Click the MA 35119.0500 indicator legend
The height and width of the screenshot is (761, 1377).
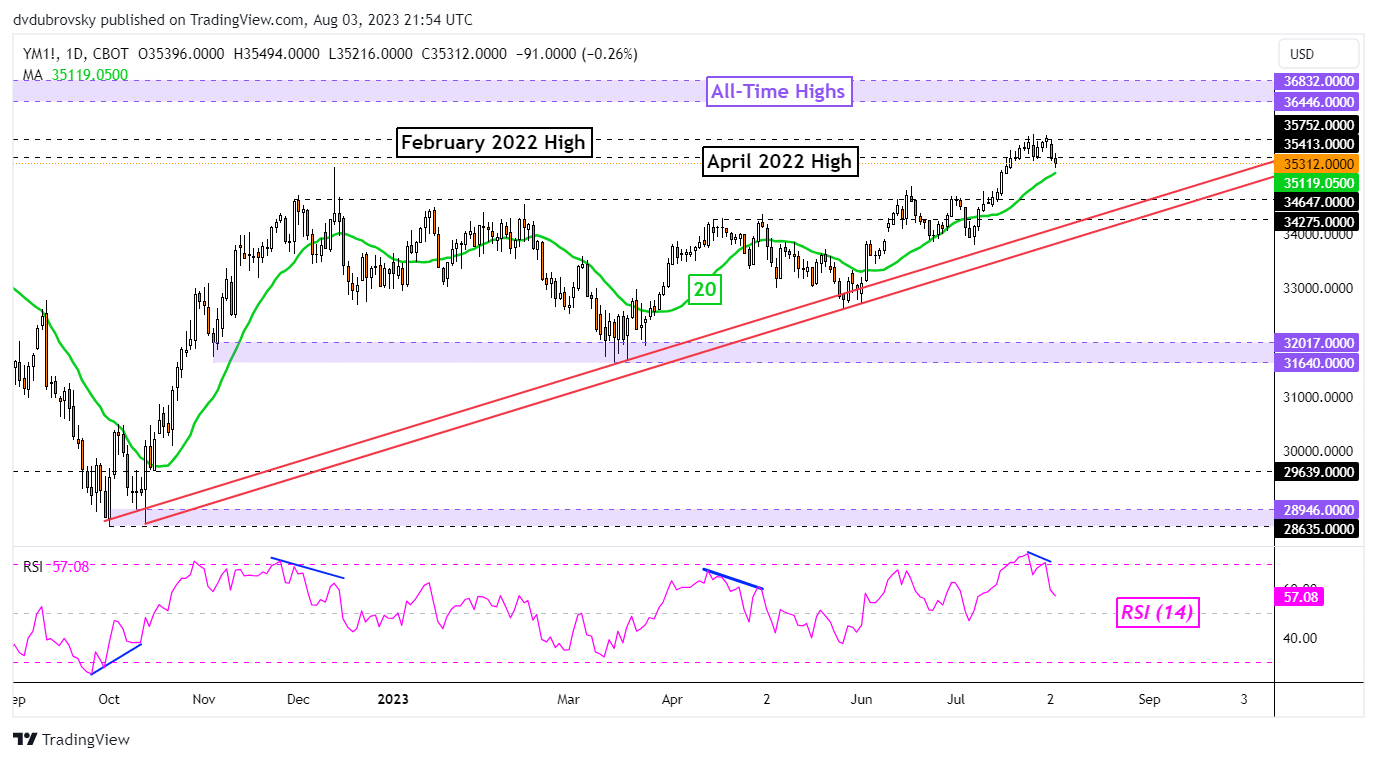point(75,74)
